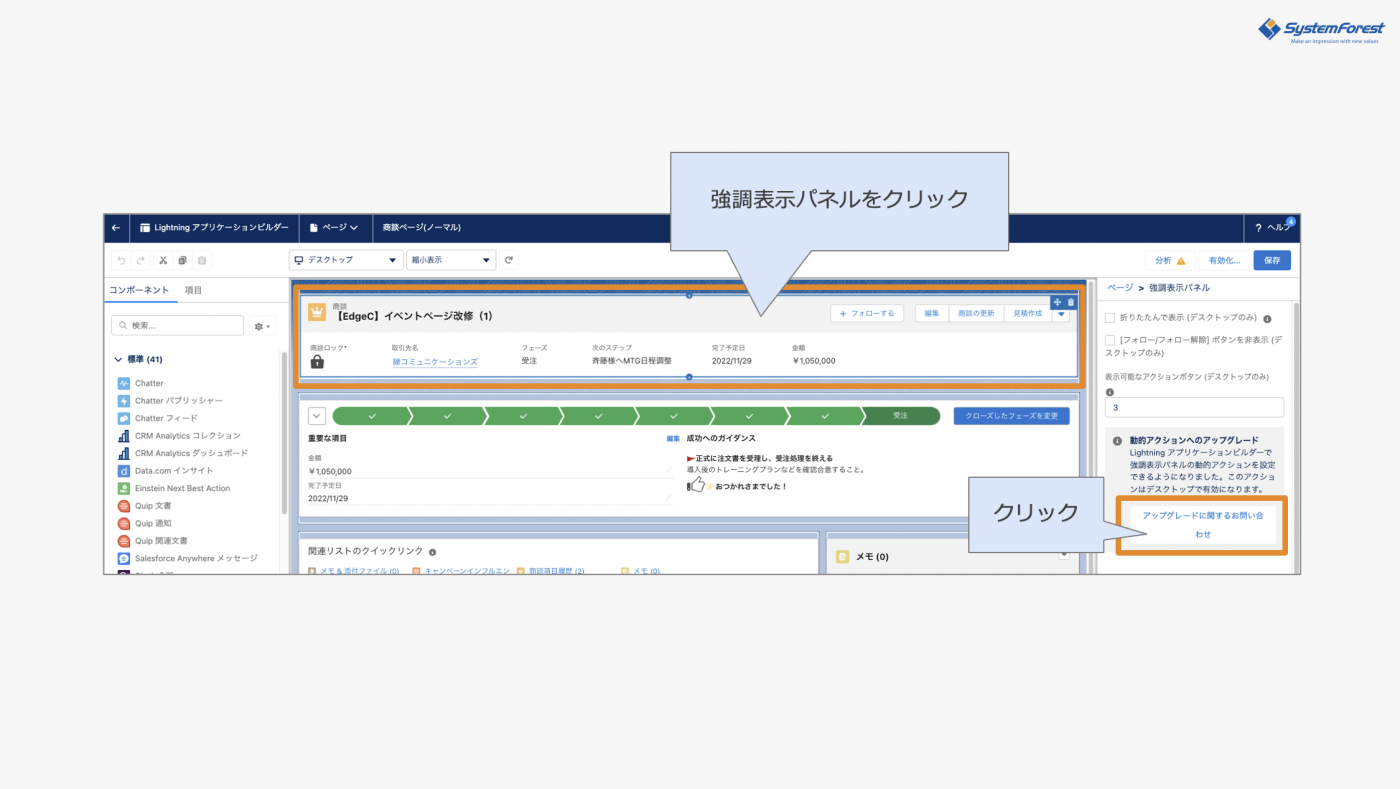Check the フォロー/フォロー解除 ボタンを非表示 checkbox
This screenshot has width=1400, height=789.
(x=1110, y=340)
